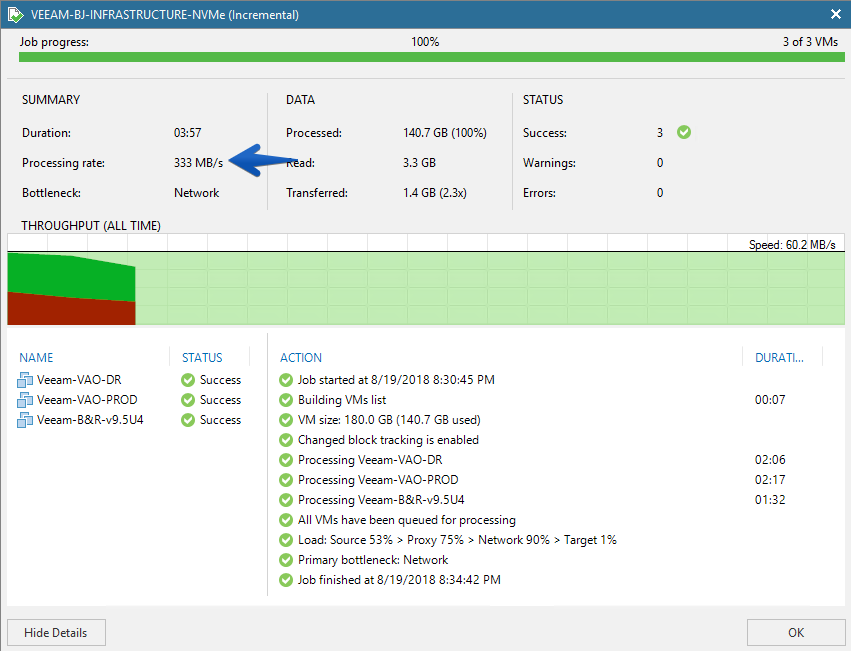Click the 'THROUGHPUT (ALL TIME)' heading
The image size is (851, 651).
tap(91, 226)
